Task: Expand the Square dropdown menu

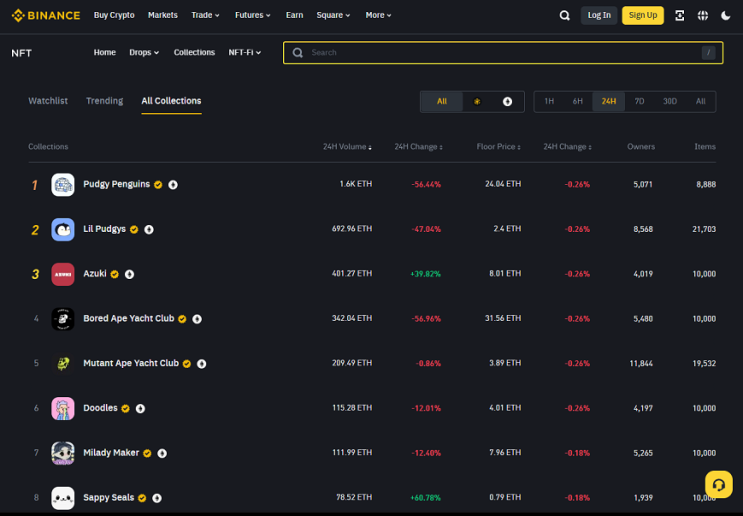Action: tap(333, 15)
